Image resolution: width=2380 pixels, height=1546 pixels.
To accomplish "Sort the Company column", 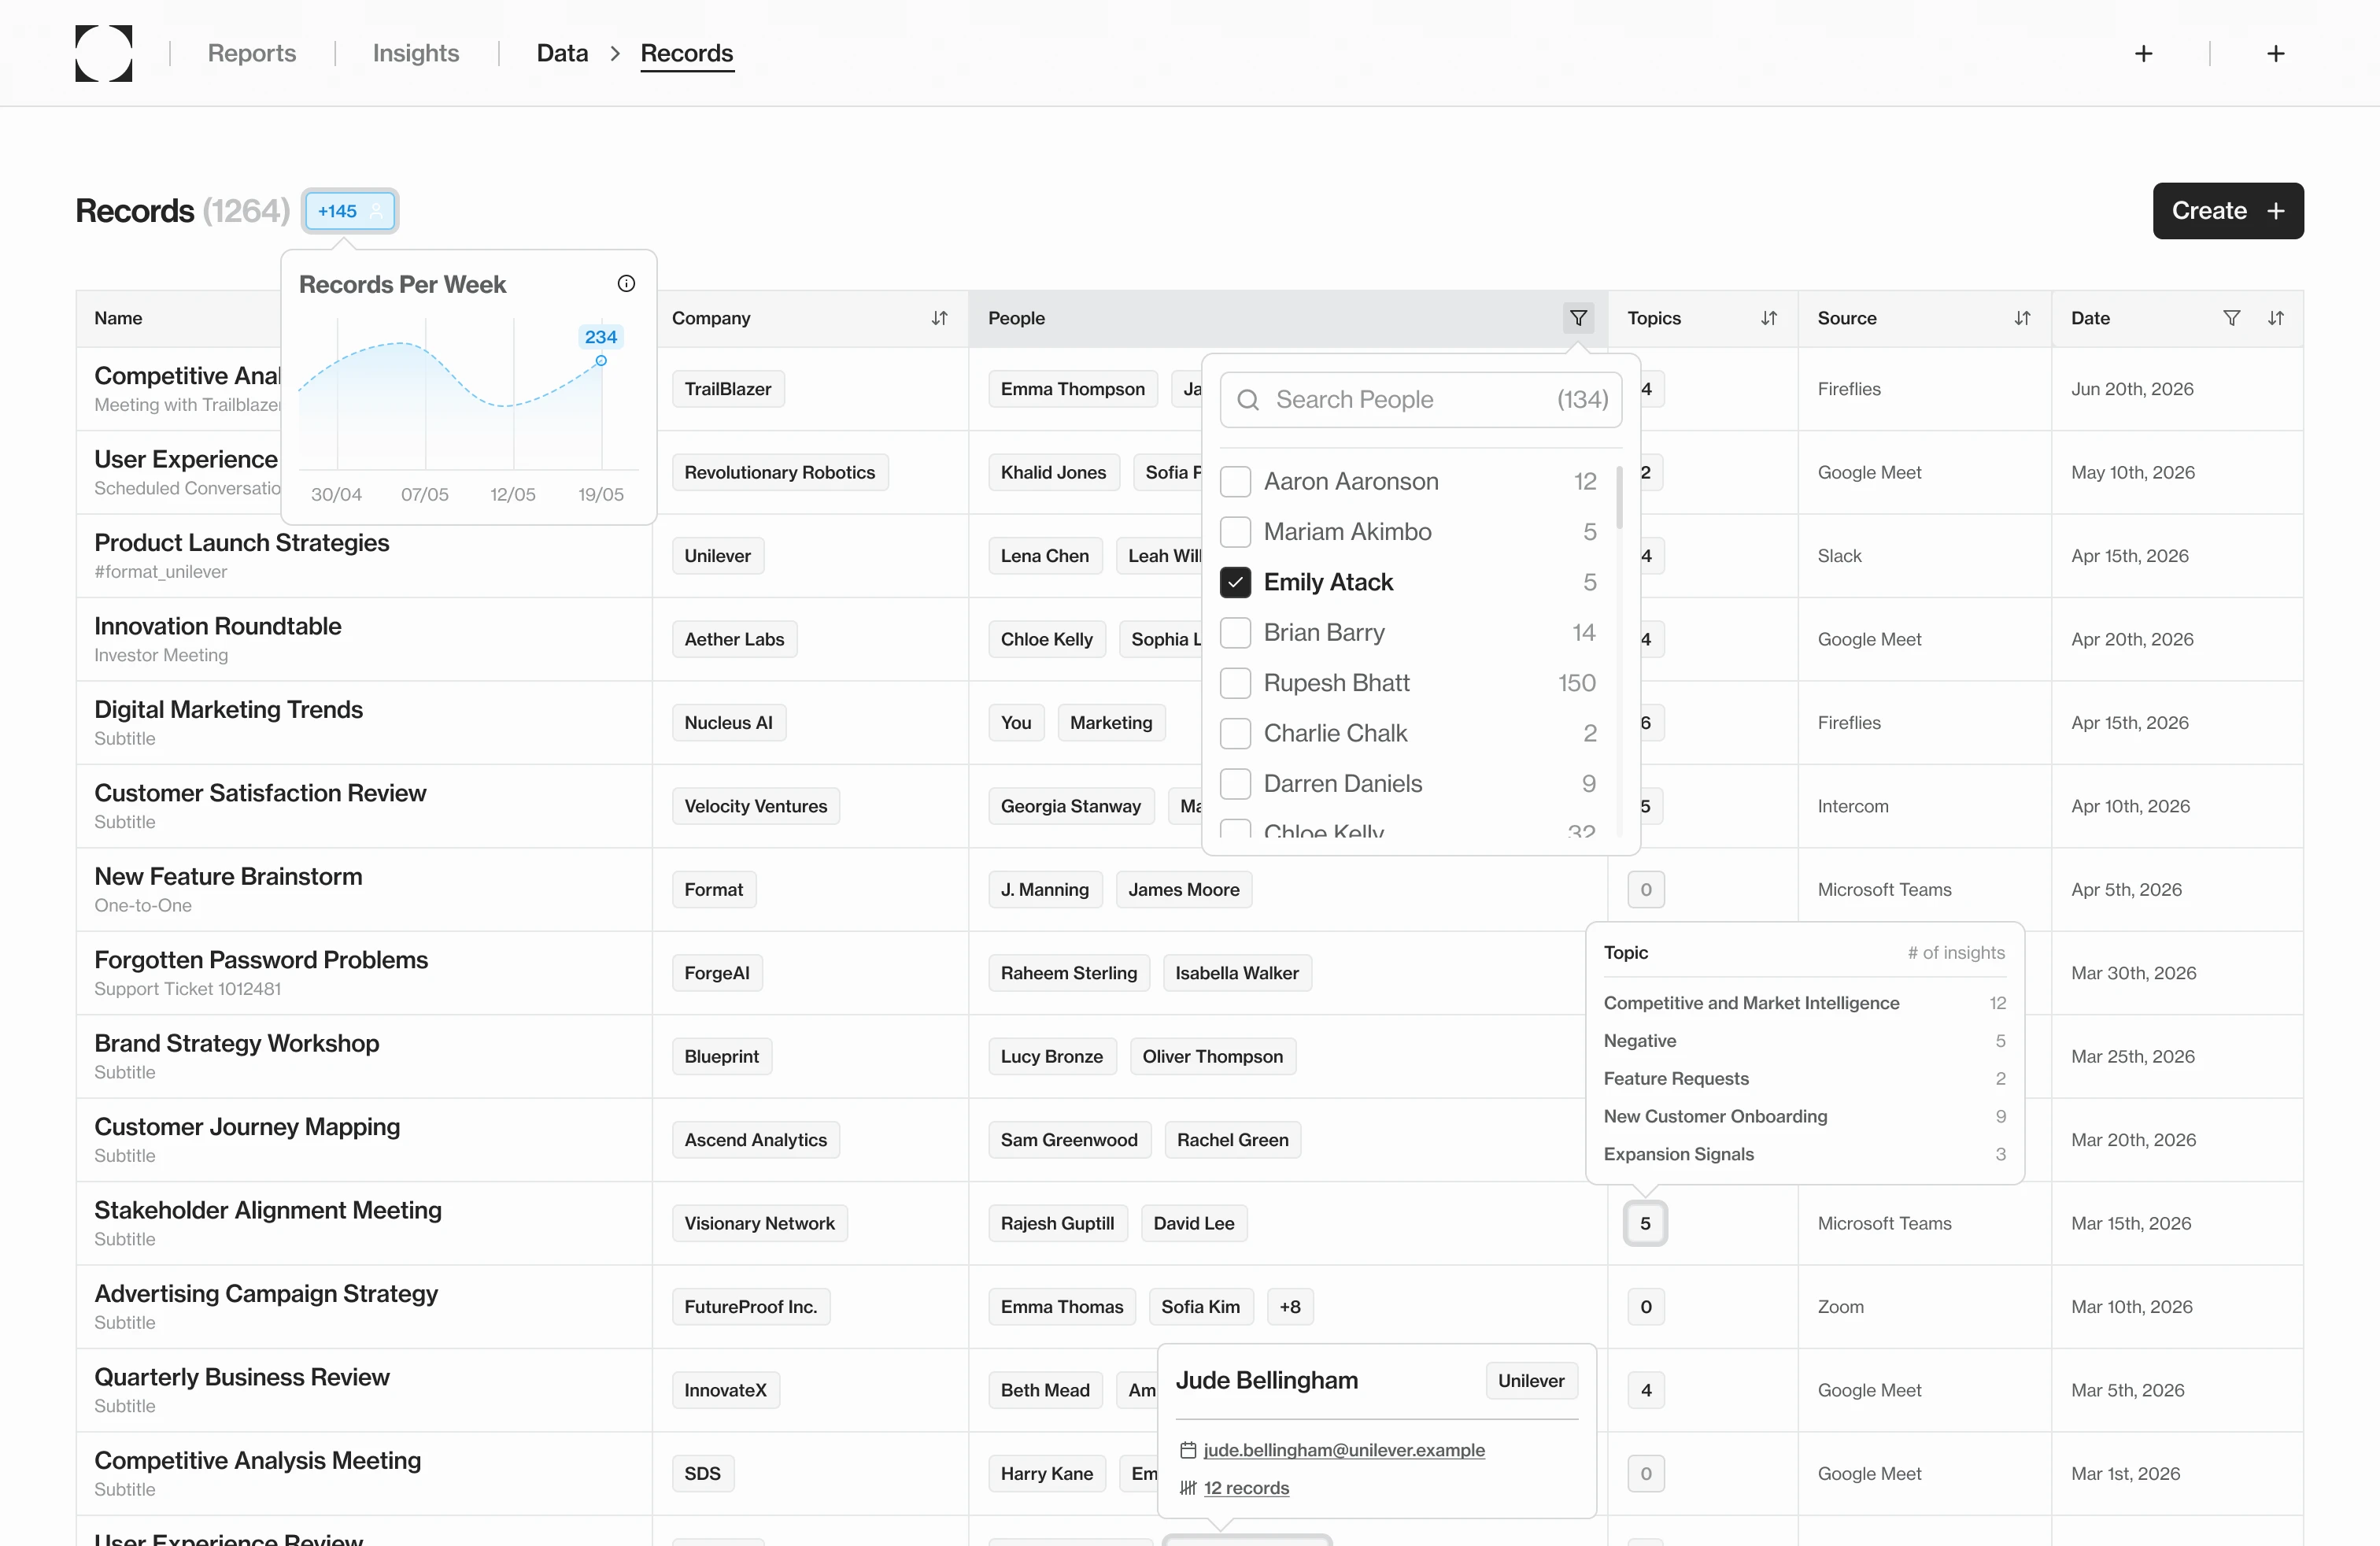I will coord(939,318).
